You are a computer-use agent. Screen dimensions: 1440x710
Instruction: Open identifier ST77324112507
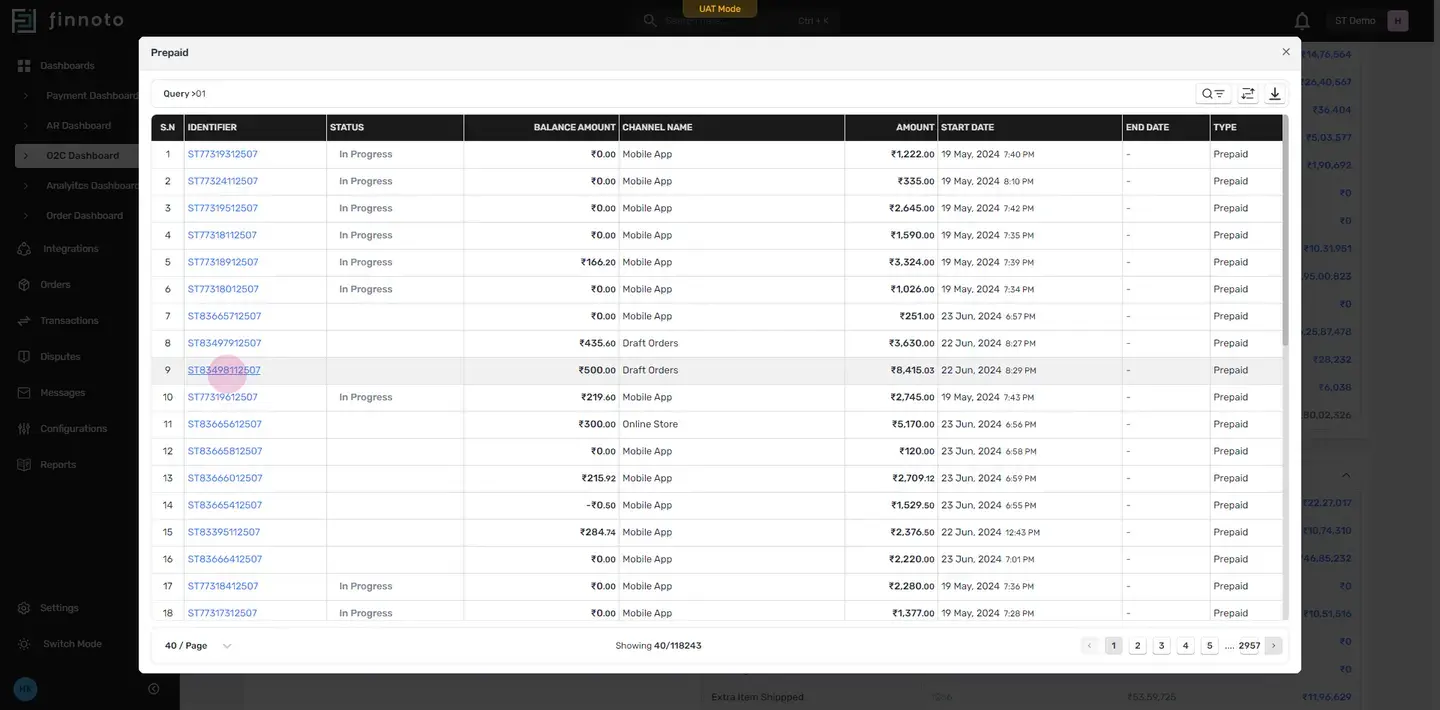(222, 182)
